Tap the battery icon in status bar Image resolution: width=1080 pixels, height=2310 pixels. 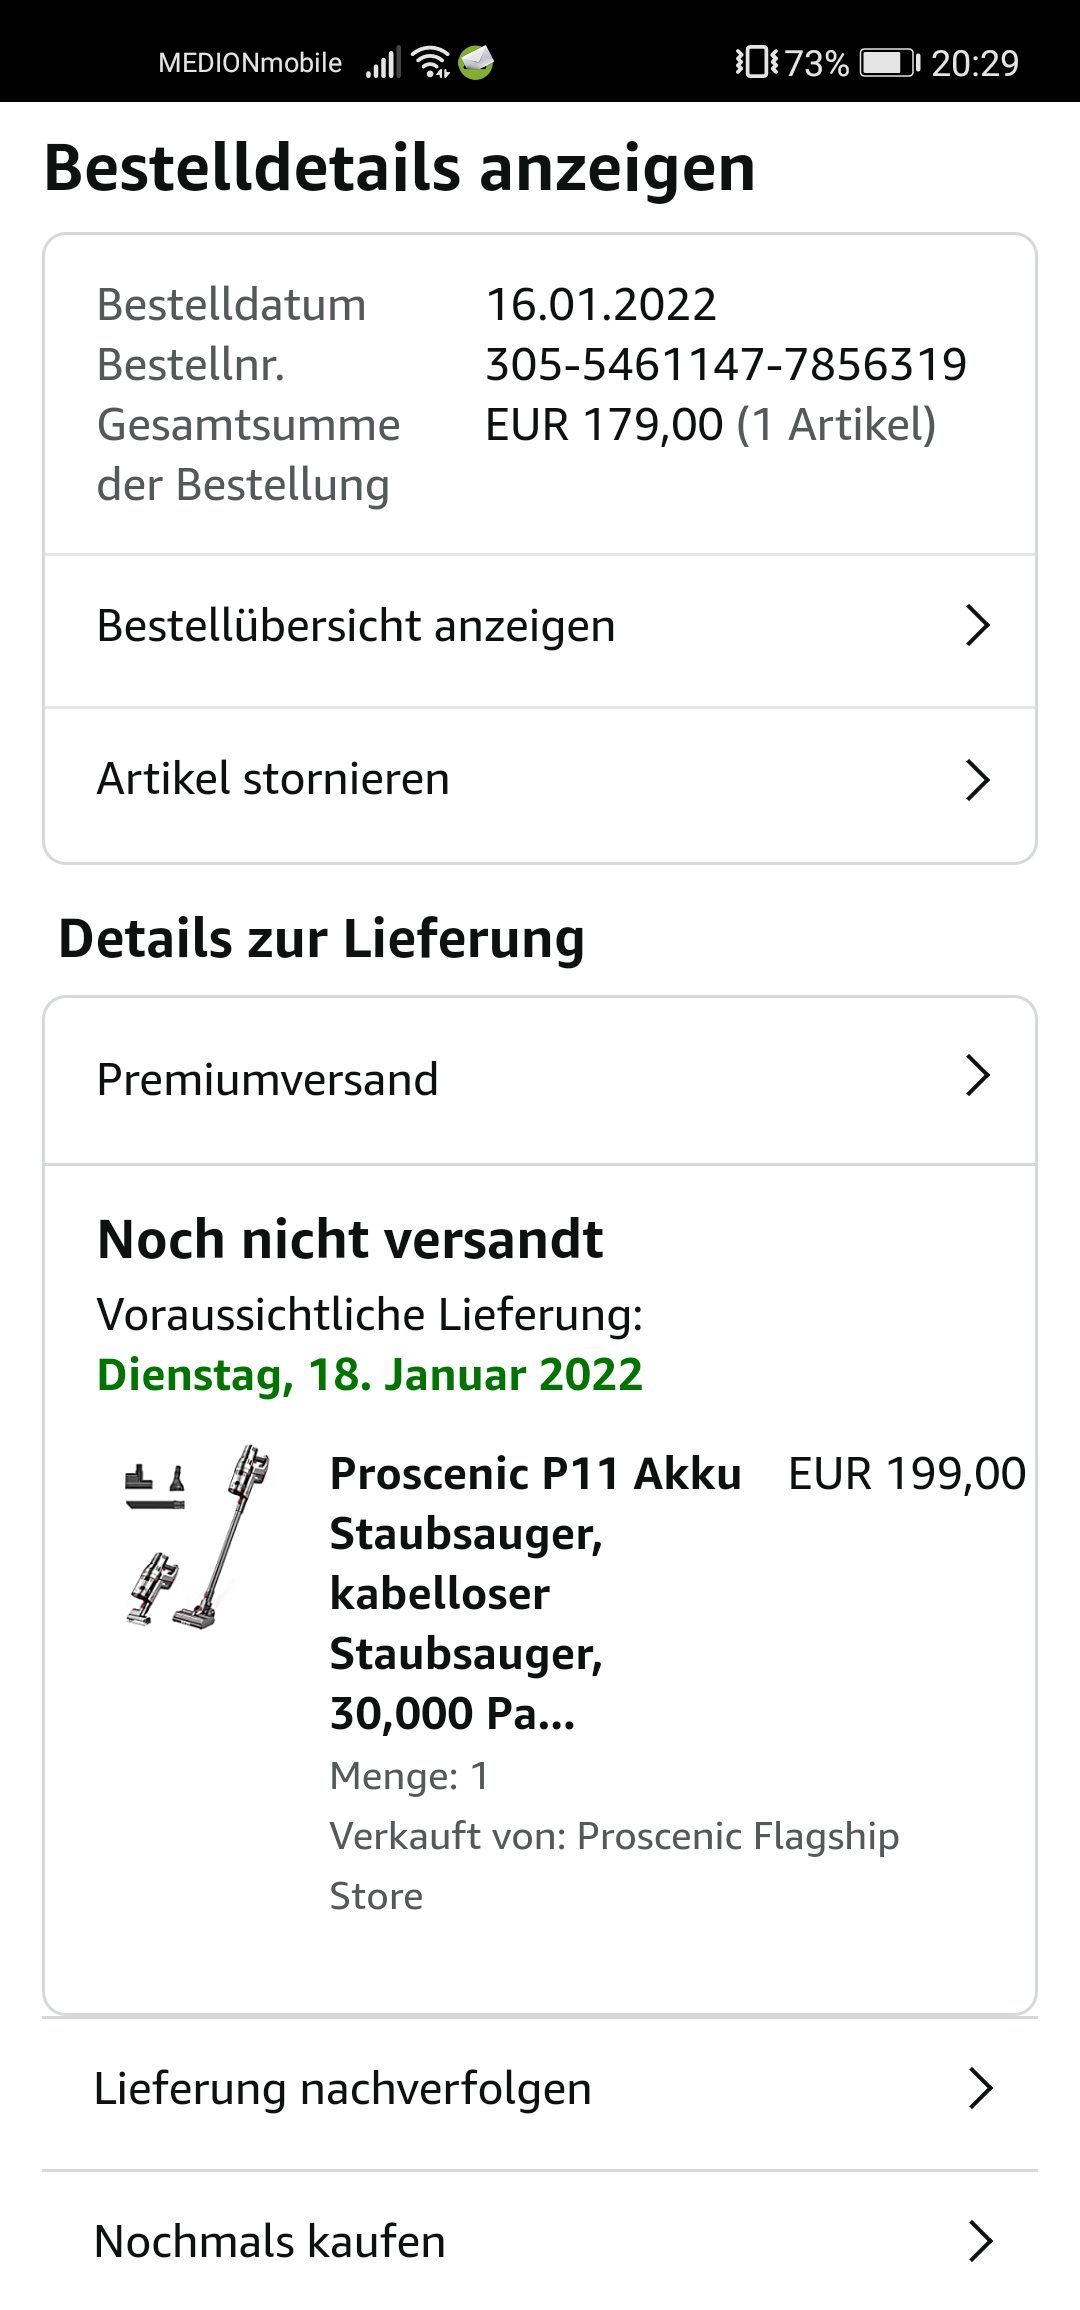890,63
